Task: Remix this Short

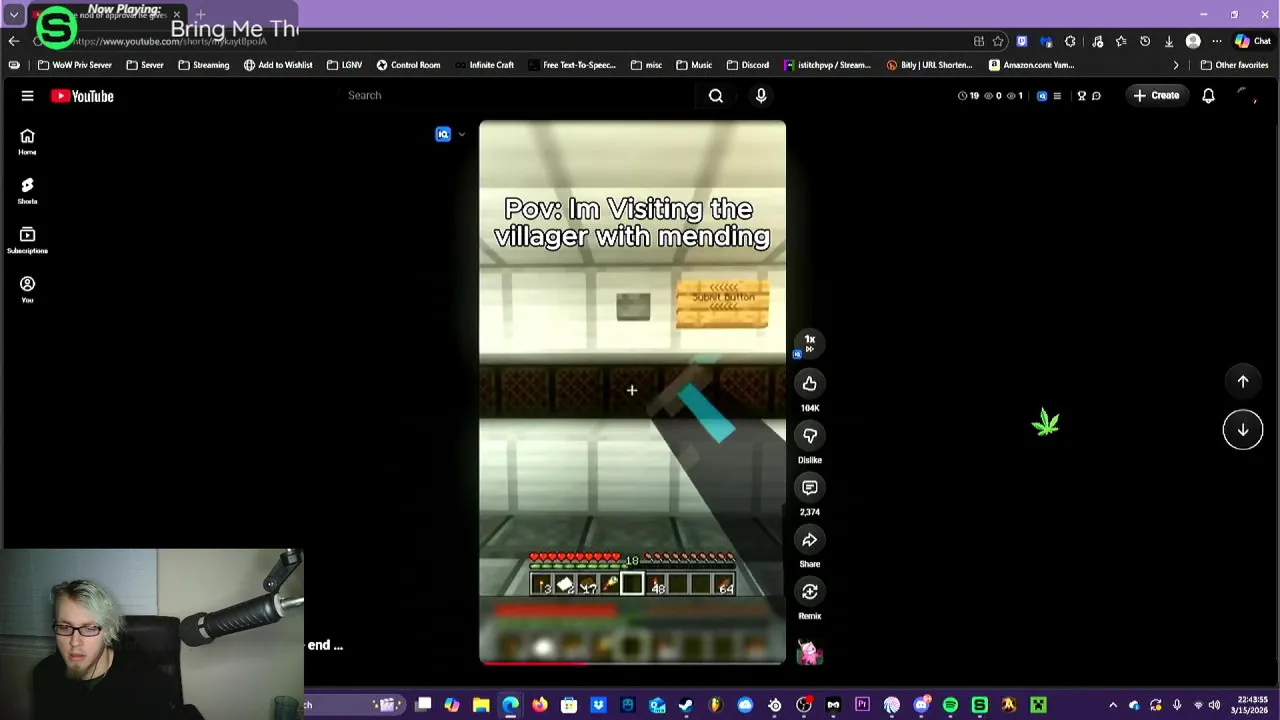Action: click(810, 592)
